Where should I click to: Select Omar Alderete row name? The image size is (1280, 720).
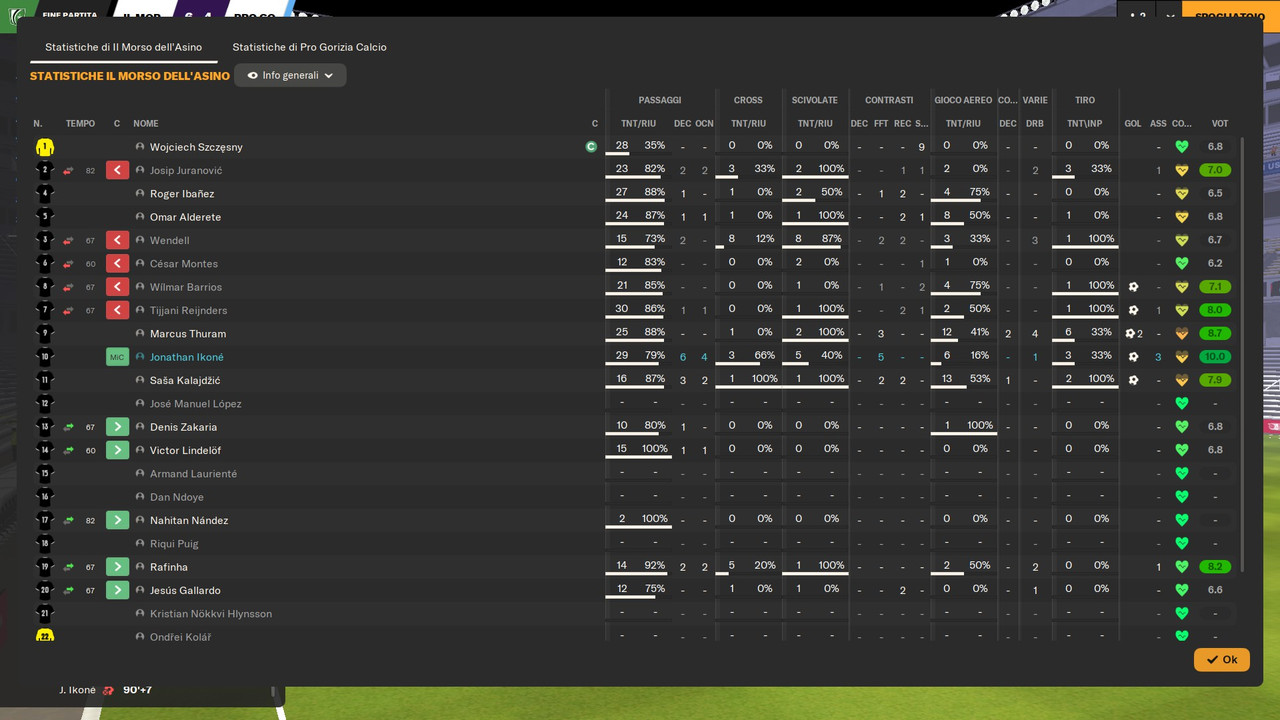coord(185,217)
